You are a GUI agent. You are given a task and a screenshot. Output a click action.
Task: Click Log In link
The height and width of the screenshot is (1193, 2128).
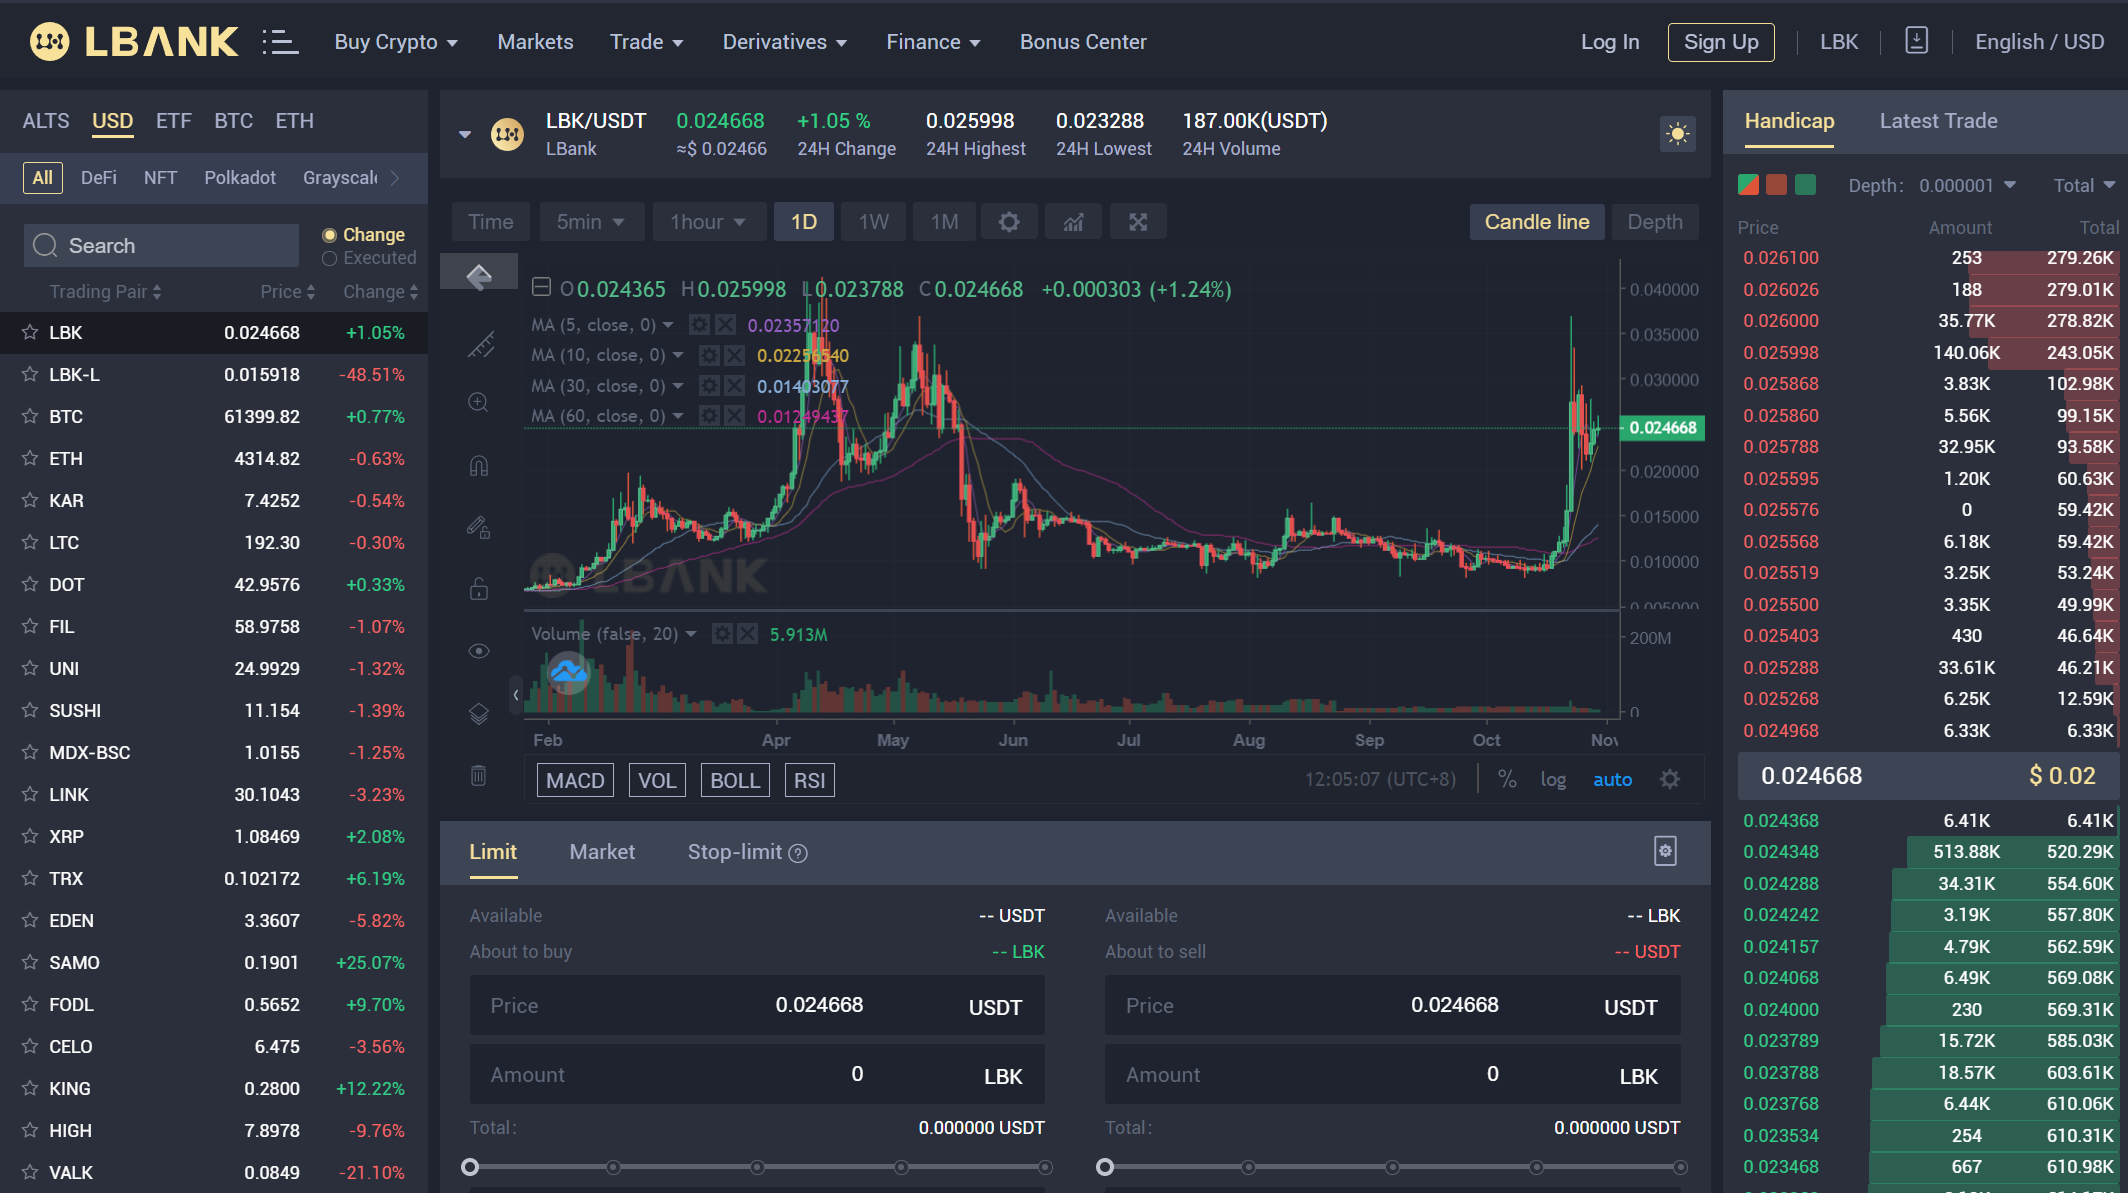point(1610,42)
